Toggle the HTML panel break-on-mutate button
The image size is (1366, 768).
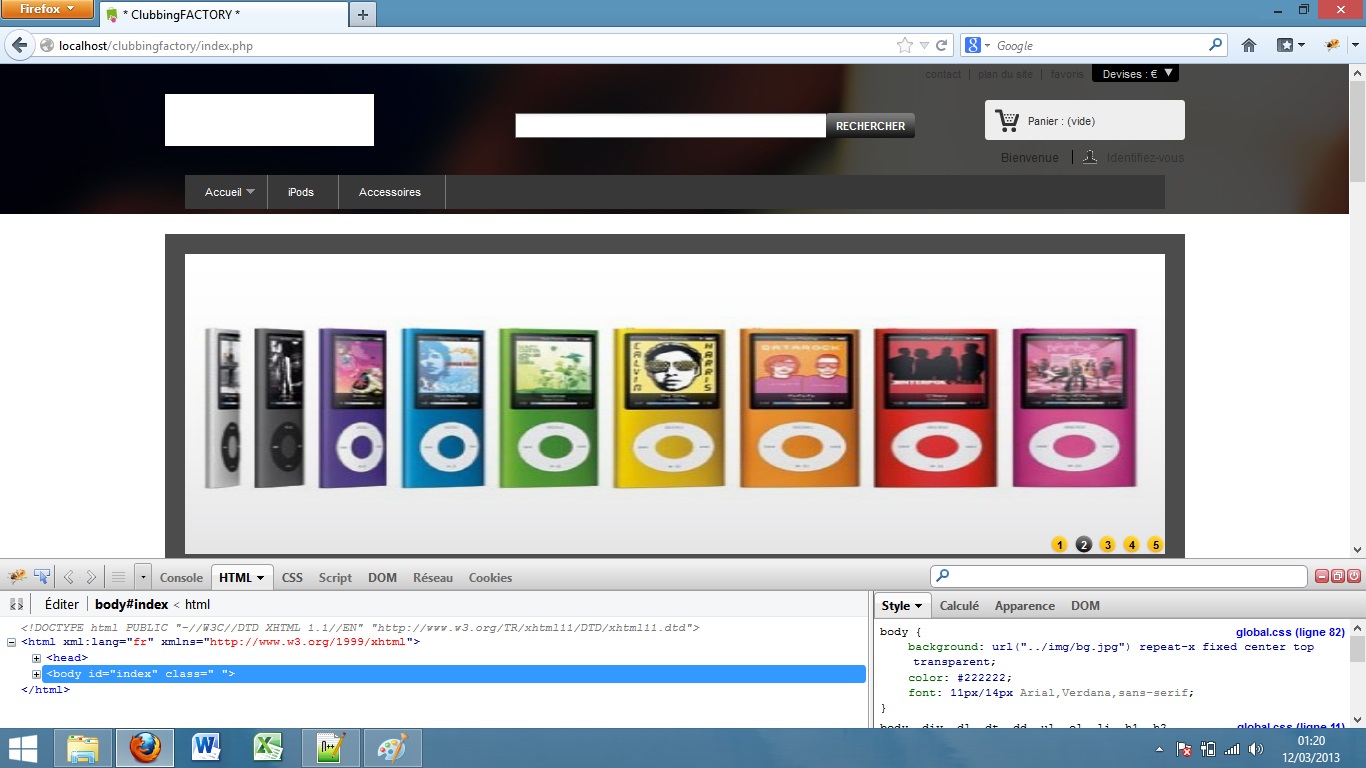[x=17, y=605]
